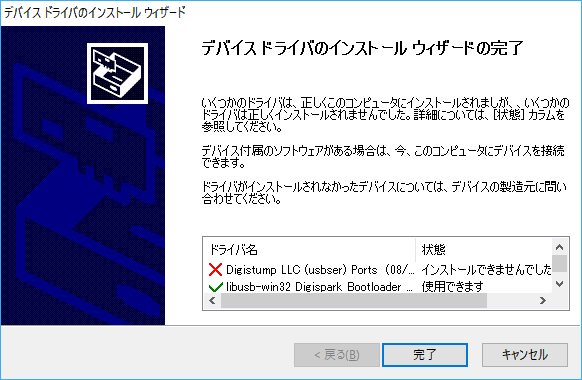The image size is (582, 380).
Task: Click the 状態 column header
Action: (x=484, y=249)
